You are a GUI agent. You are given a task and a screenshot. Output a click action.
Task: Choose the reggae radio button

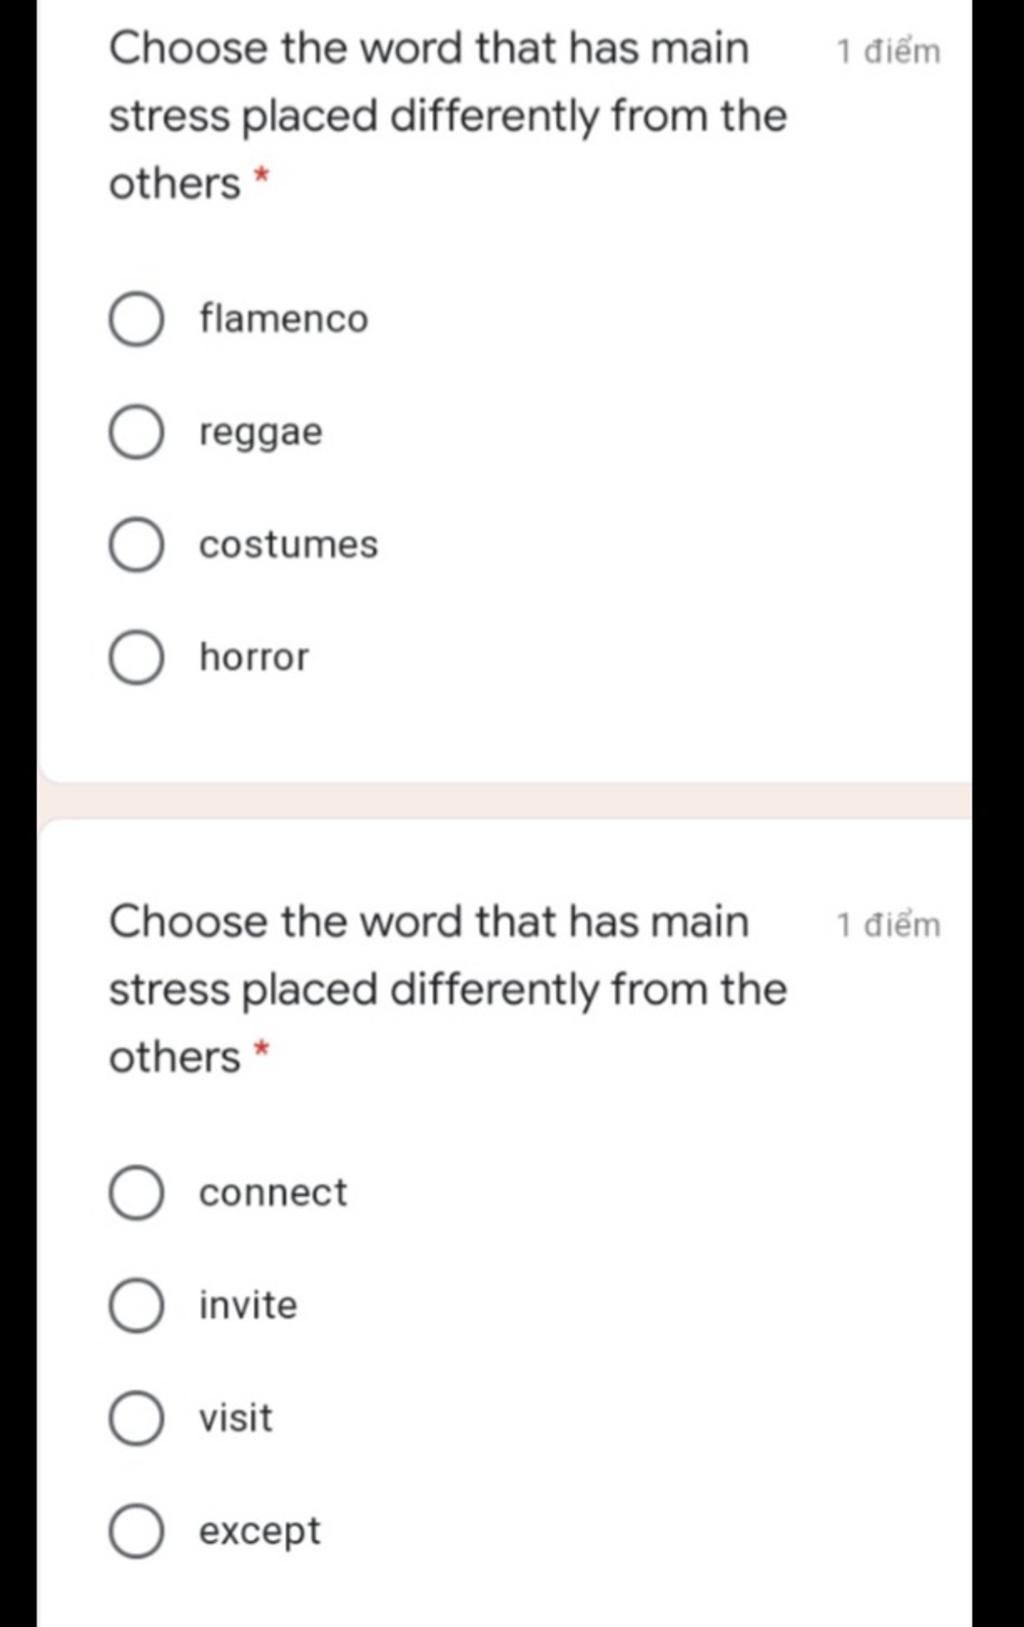(x=136, y=433)
